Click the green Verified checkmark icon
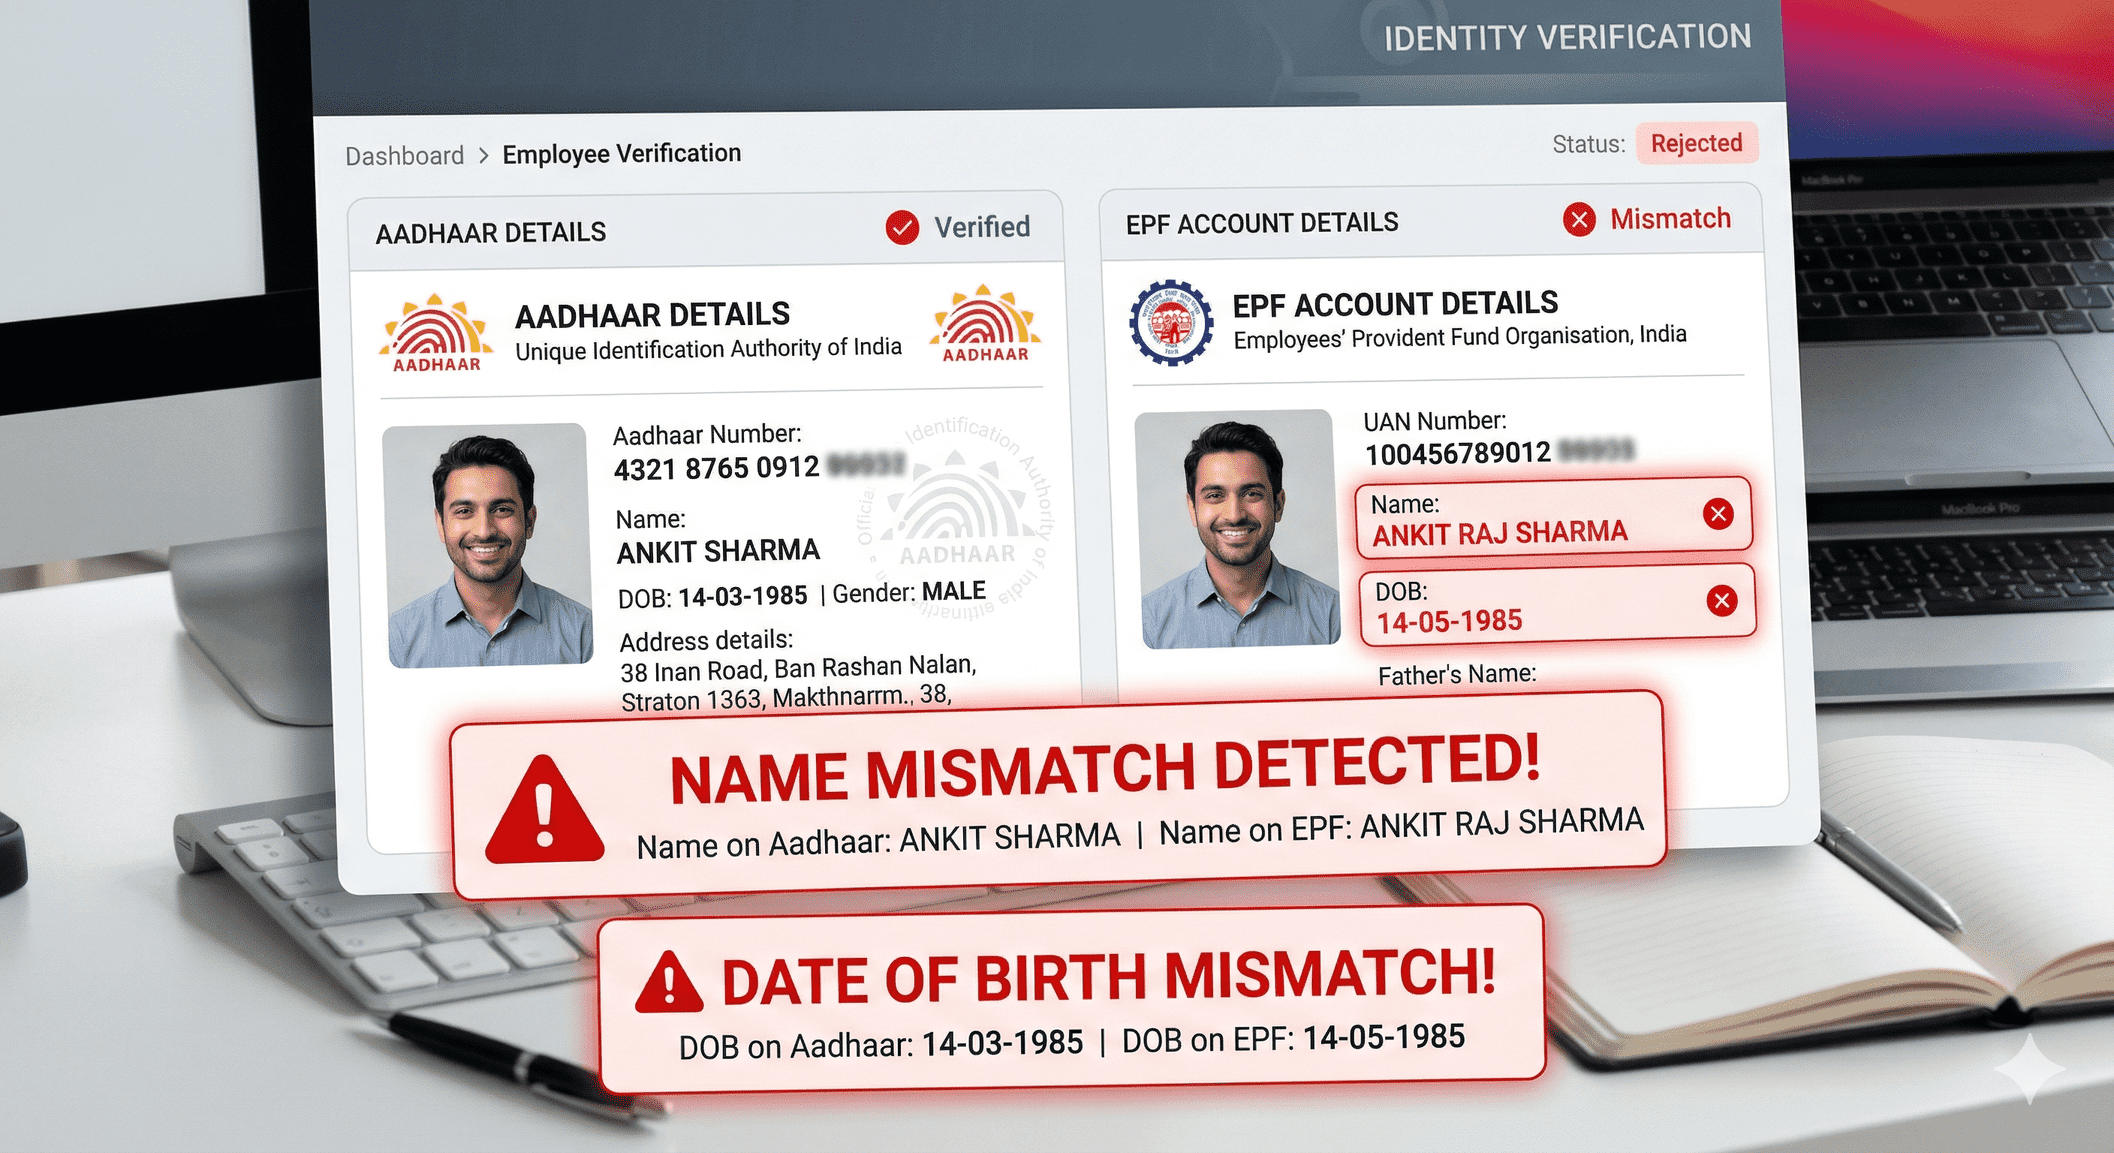This screenshot has height=1153, width=2114. tap(902, 228)
